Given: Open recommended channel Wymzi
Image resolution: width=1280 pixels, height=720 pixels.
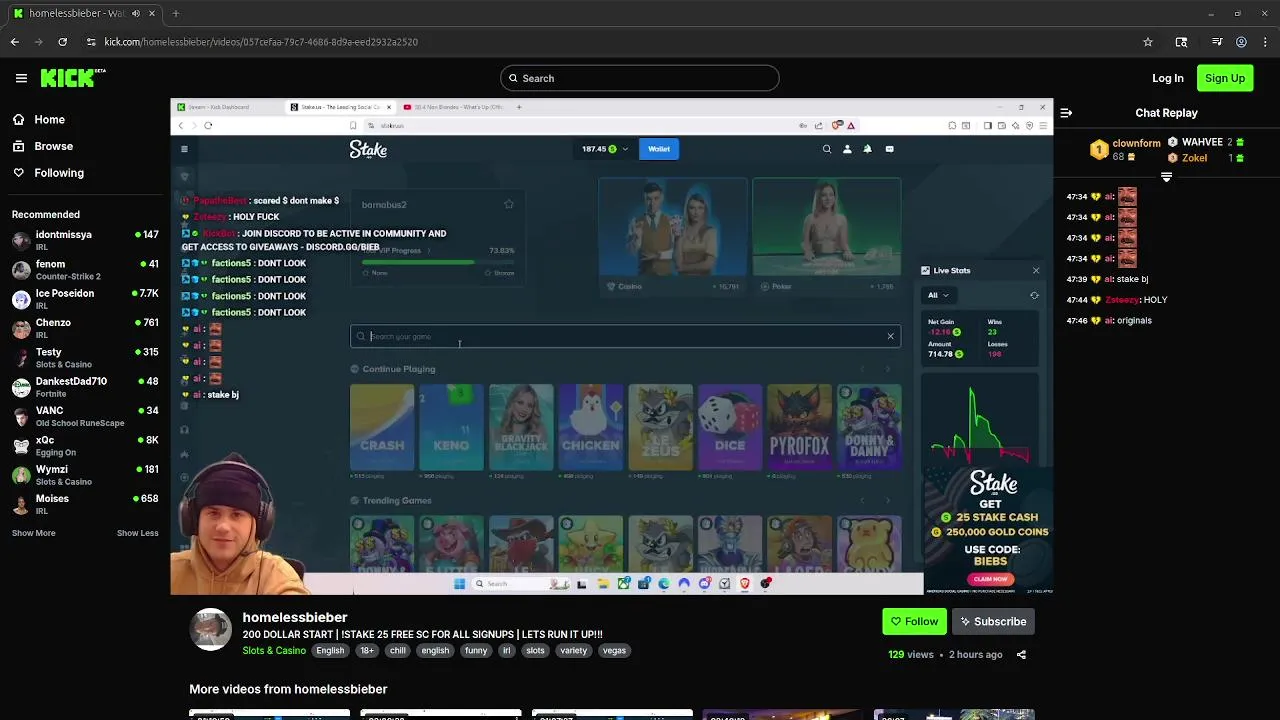Looking at the screenshot, I should coord(85,475).
